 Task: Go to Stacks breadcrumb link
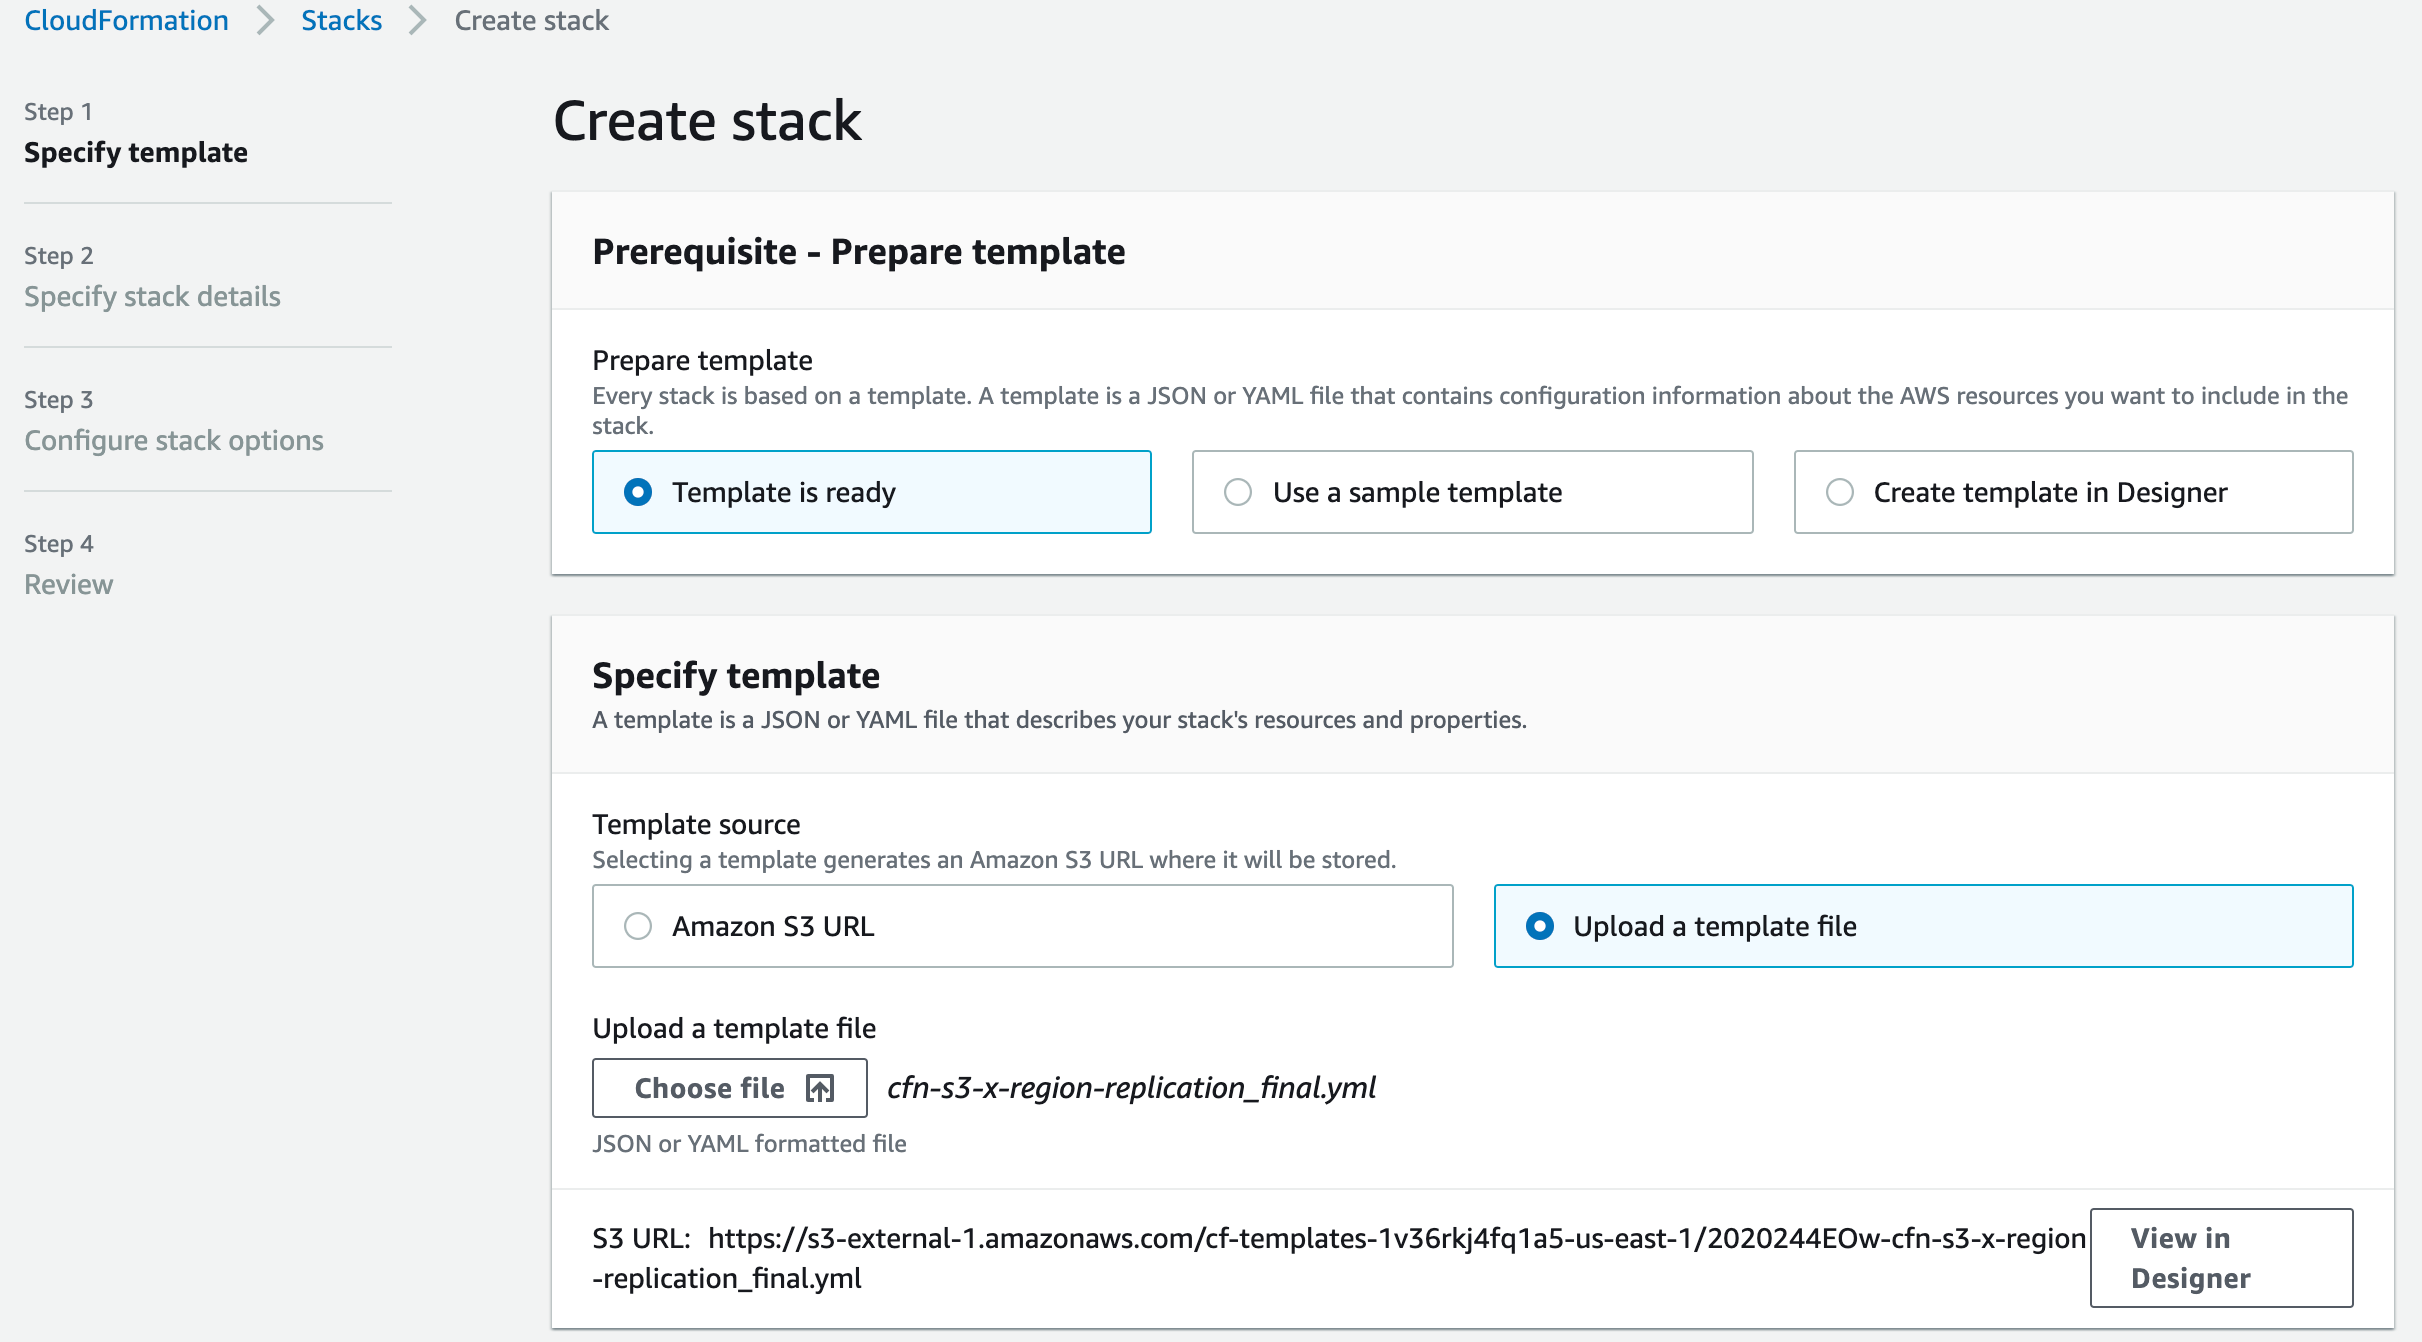coord(341,20)
